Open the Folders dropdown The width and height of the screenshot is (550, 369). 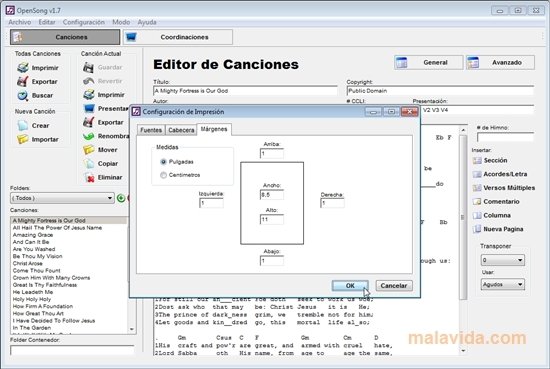[x=62, y=198]
